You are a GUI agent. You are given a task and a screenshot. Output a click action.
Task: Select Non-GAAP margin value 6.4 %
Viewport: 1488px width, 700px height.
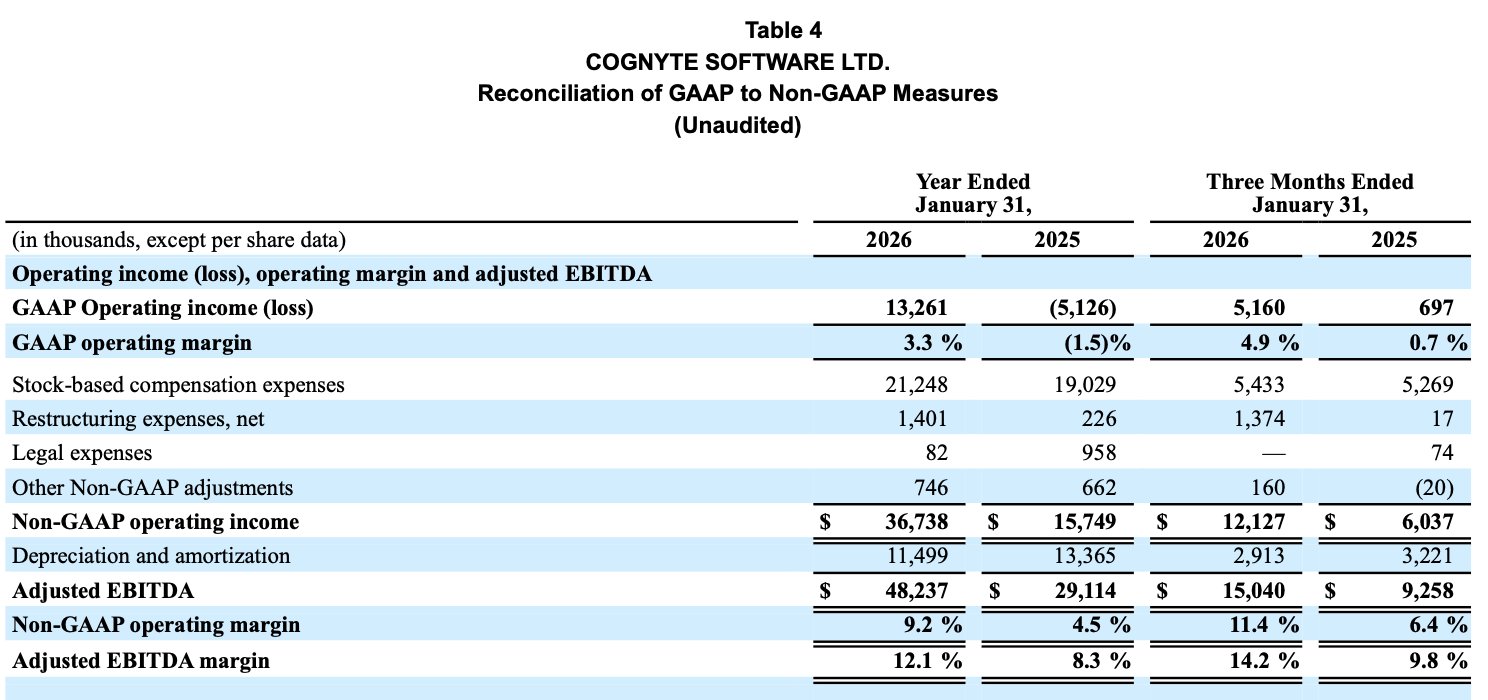[x=1439, y=625]
